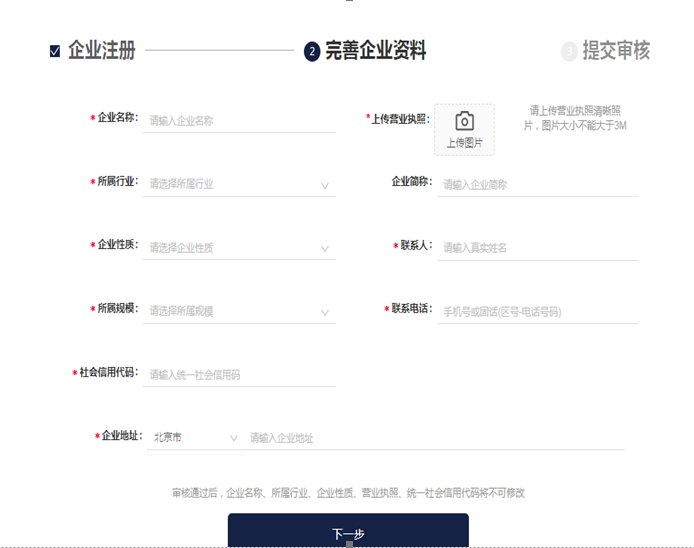Click the 企业注册 checkmark box
Viewport: 694px width, 548px height.
(55, 51)
